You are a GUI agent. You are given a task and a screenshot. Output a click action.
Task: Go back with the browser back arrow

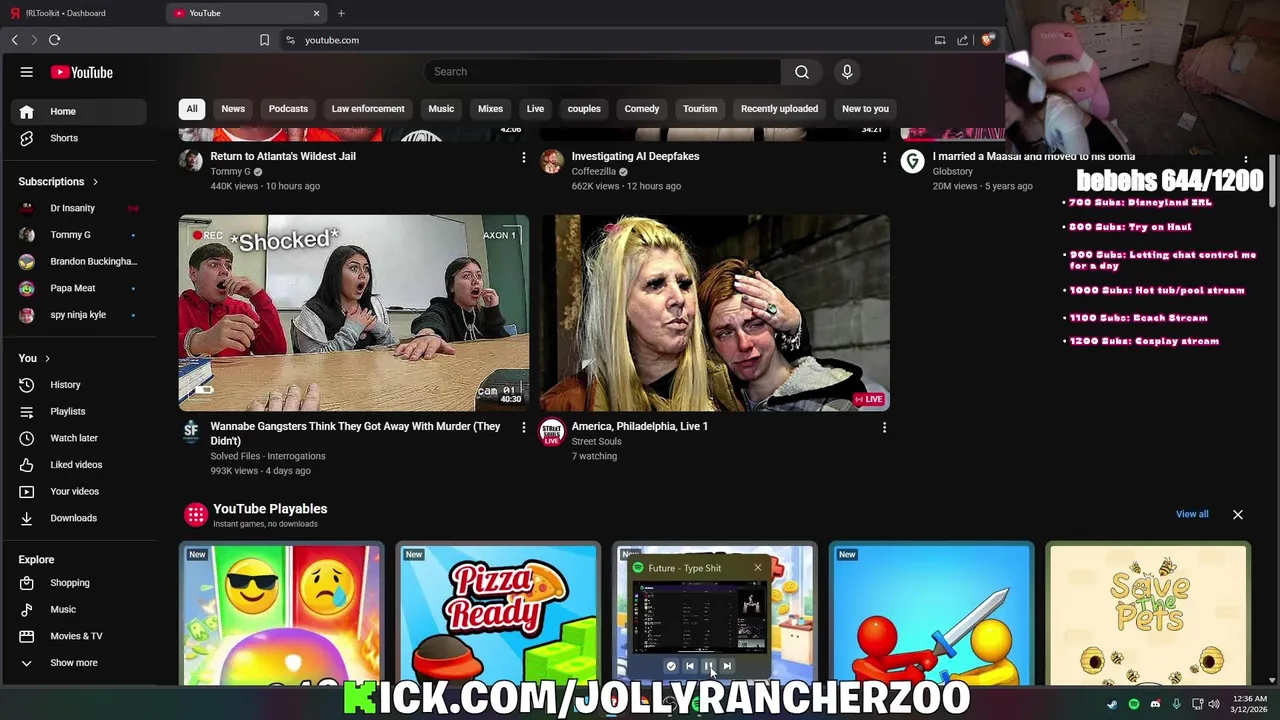(14, 40)
